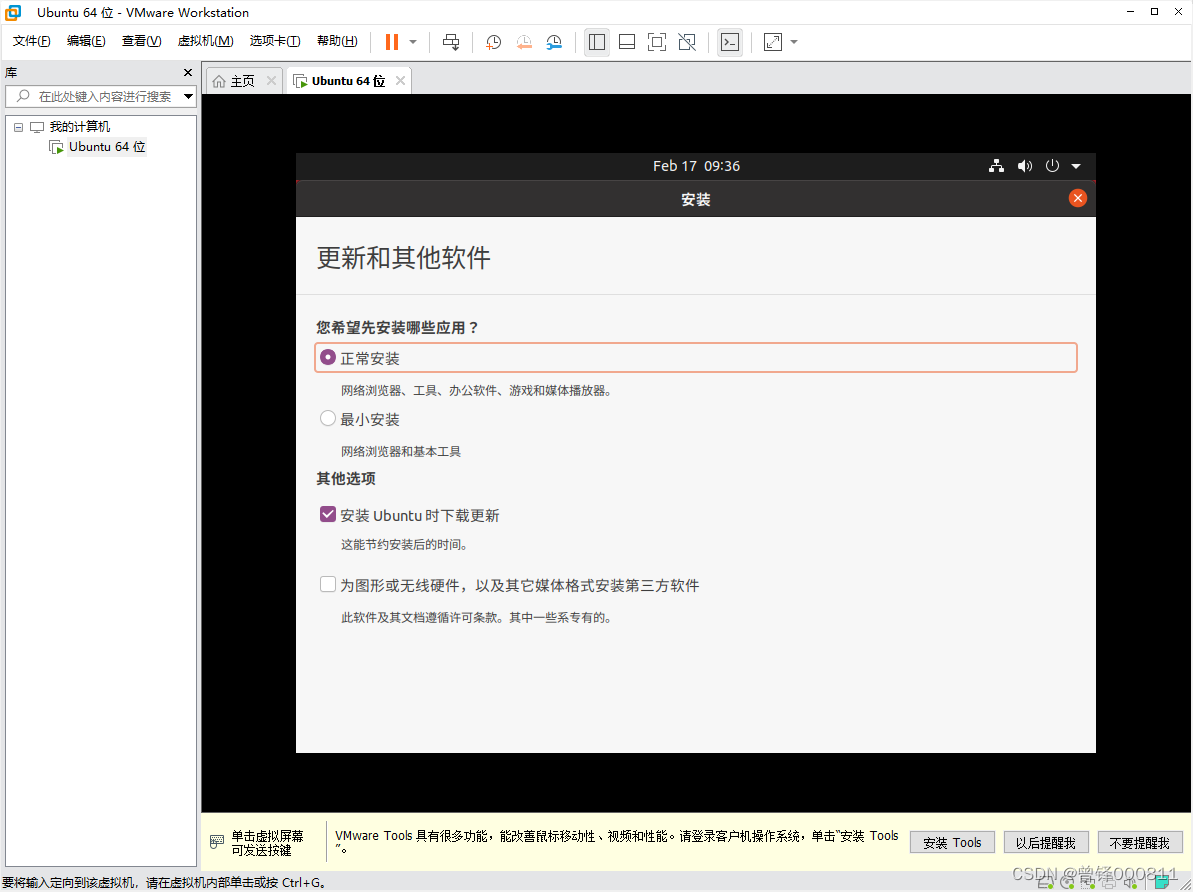This screenshot has height=892, width=1193.
Task: Enable third-party software for graphics and Wi-Fi
Action: click(328, 585)
